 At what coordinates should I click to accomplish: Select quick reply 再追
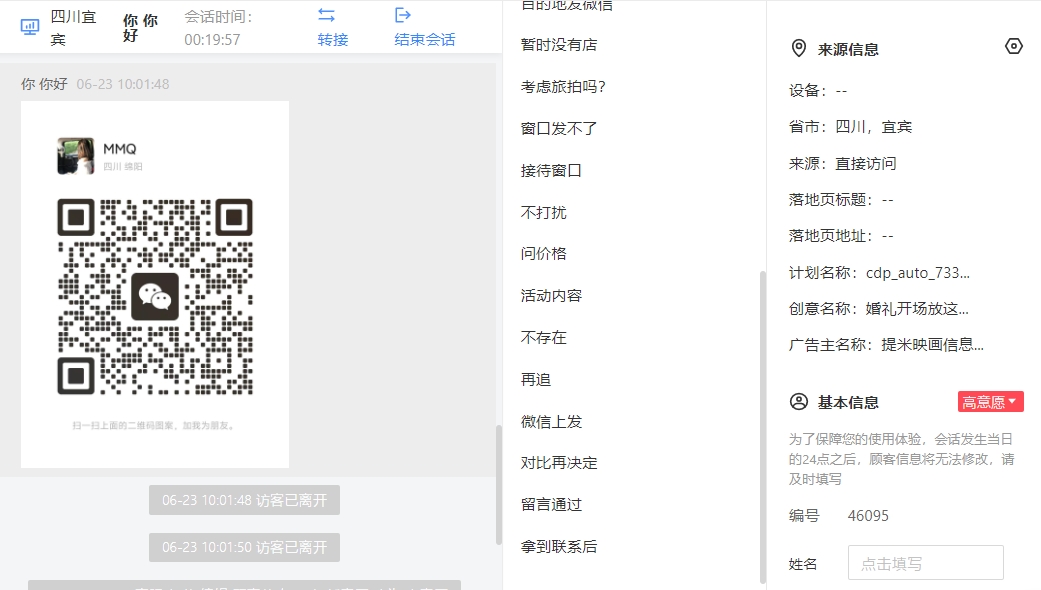(x=536, y=380)
